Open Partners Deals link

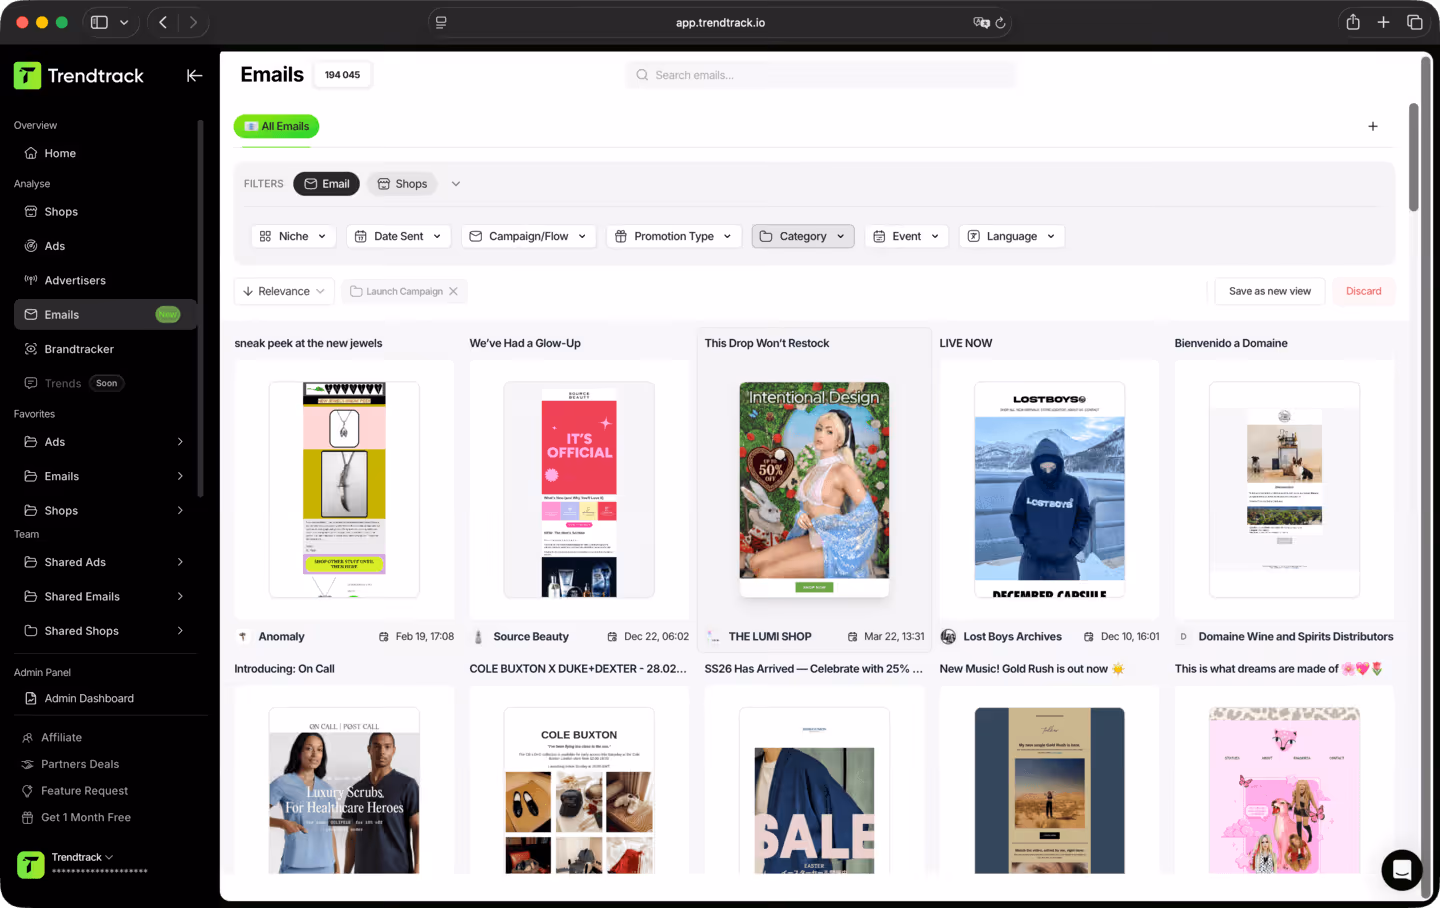click(80, 764)
